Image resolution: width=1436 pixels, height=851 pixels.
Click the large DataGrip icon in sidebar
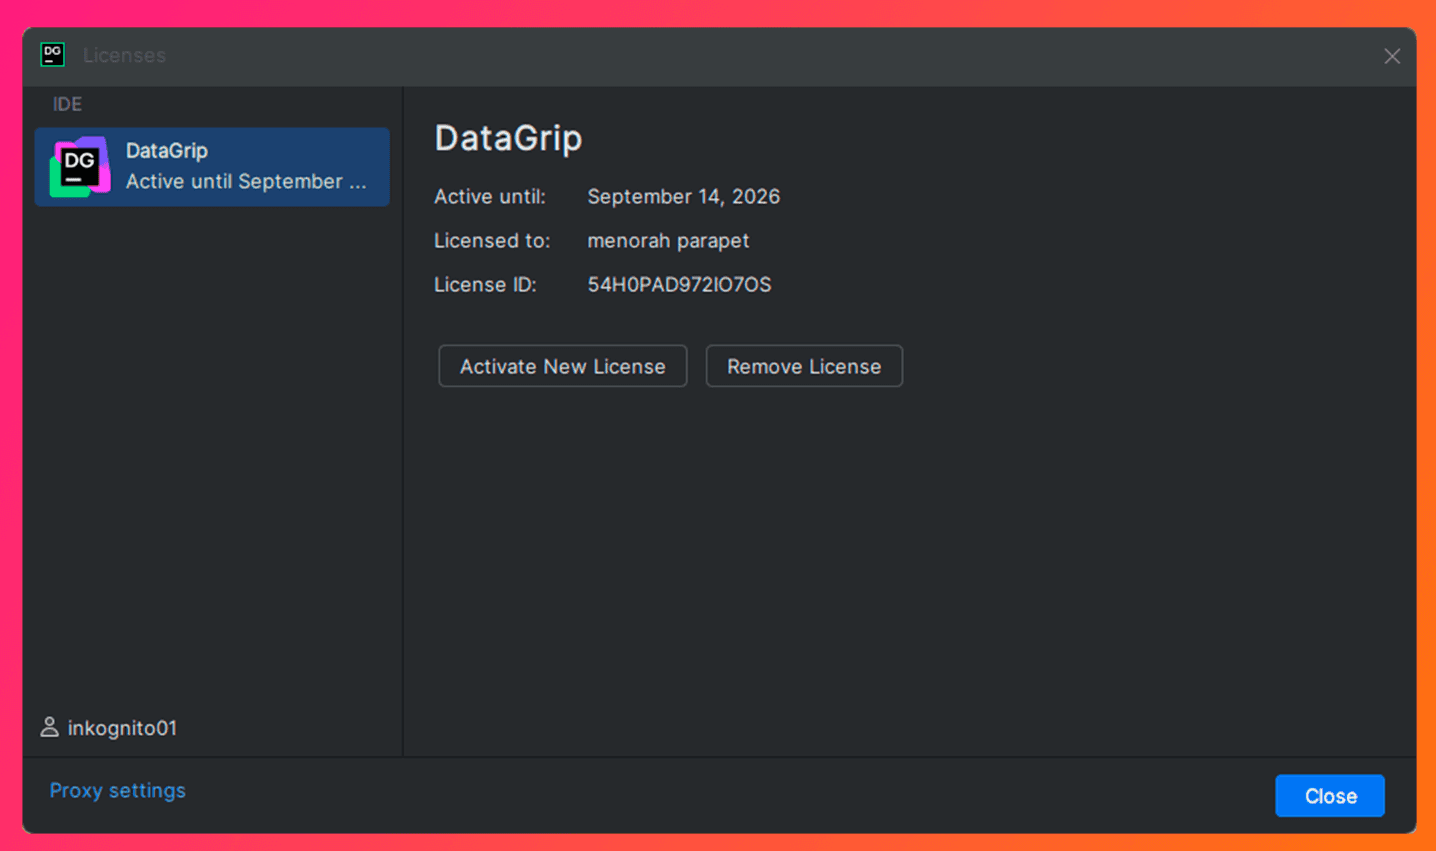pyautogui.click(x=80, y=167)
